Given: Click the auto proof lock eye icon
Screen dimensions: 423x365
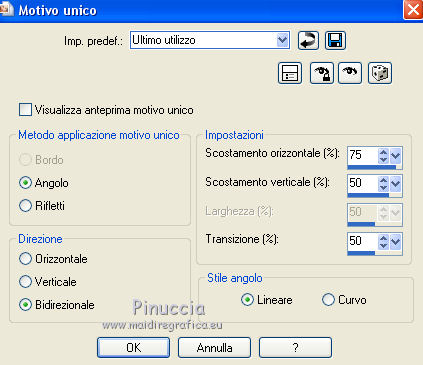Looking at the screenshot, I should pos(321,73).
